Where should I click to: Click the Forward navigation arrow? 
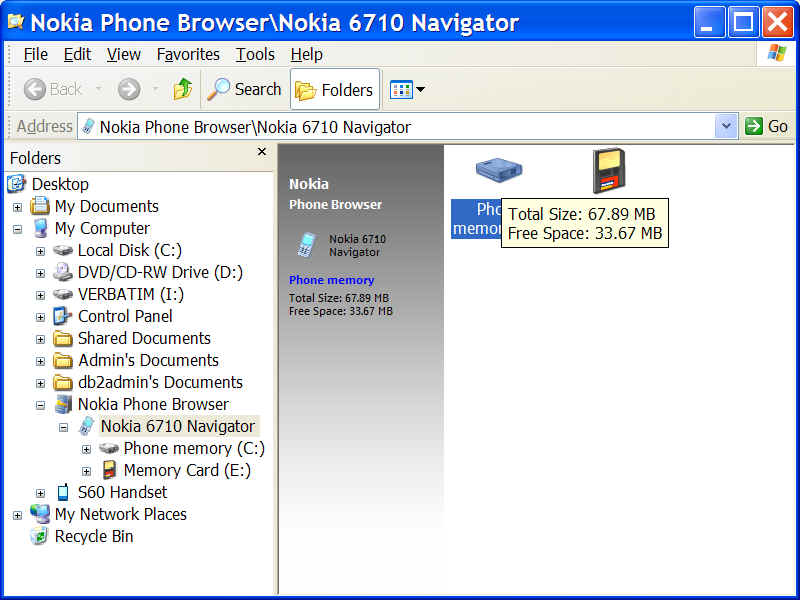click(128, 90)
